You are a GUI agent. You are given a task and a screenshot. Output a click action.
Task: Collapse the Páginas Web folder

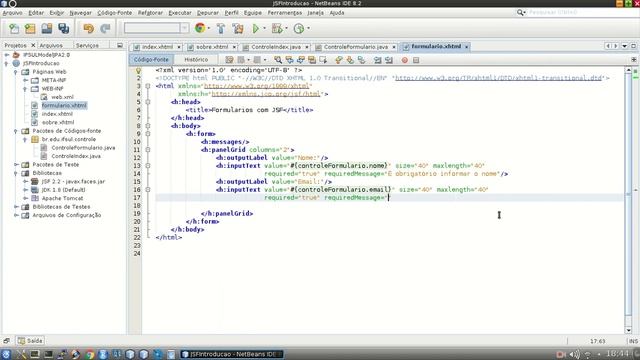[16, 72]
